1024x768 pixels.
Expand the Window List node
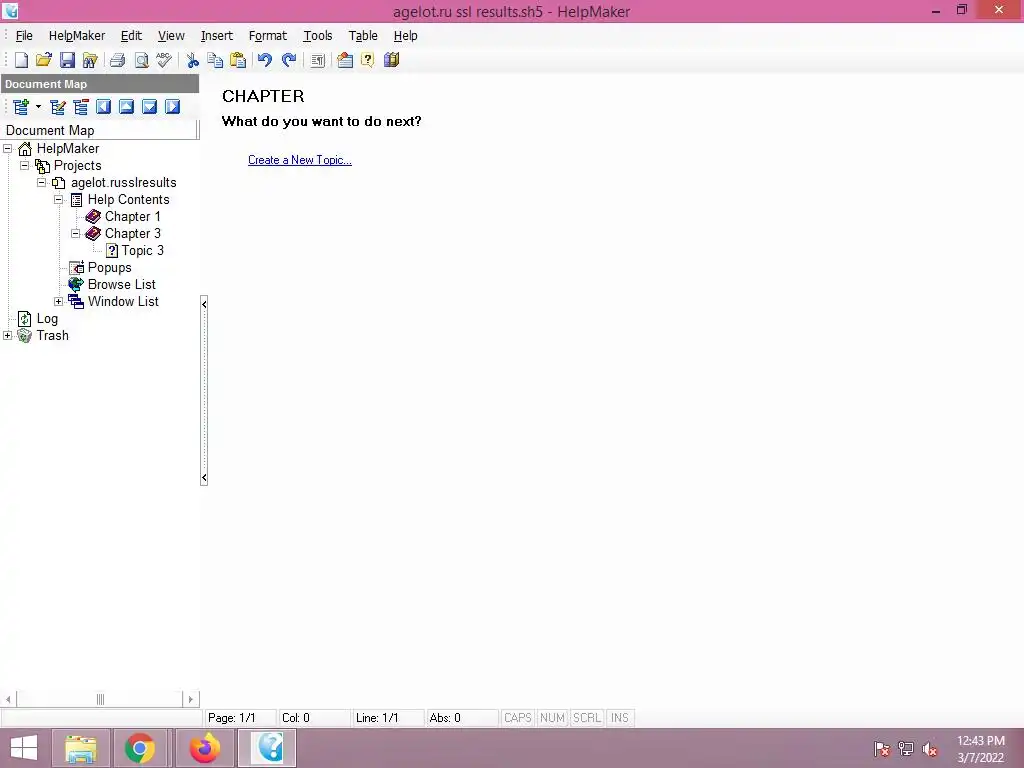pos(58,301)
